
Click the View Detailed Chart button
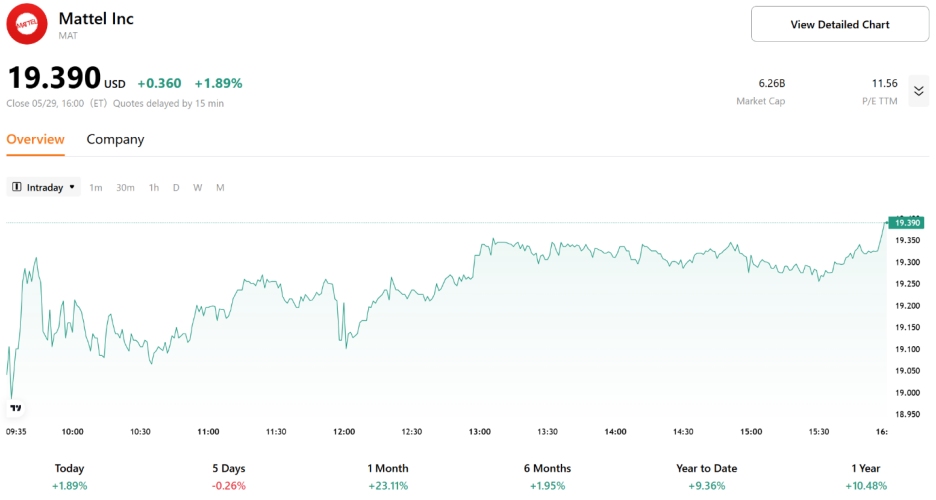839,24
